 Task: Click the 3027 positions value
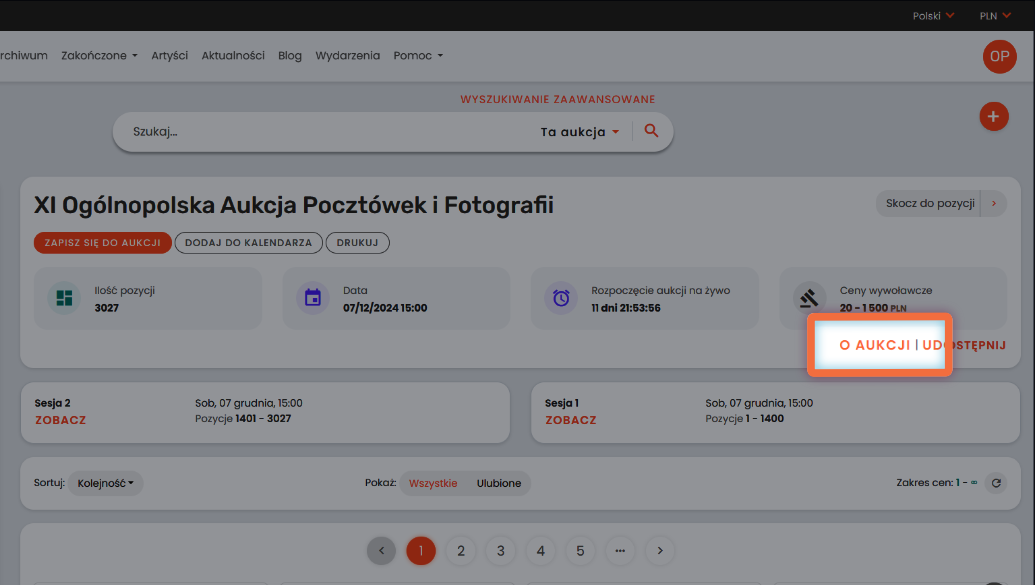tap(106, 308)
